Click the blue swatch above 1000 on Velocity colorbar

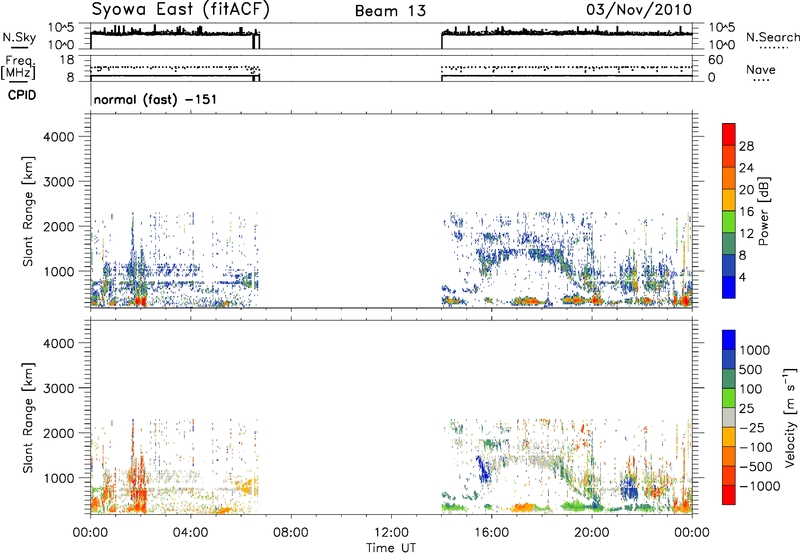729,340
